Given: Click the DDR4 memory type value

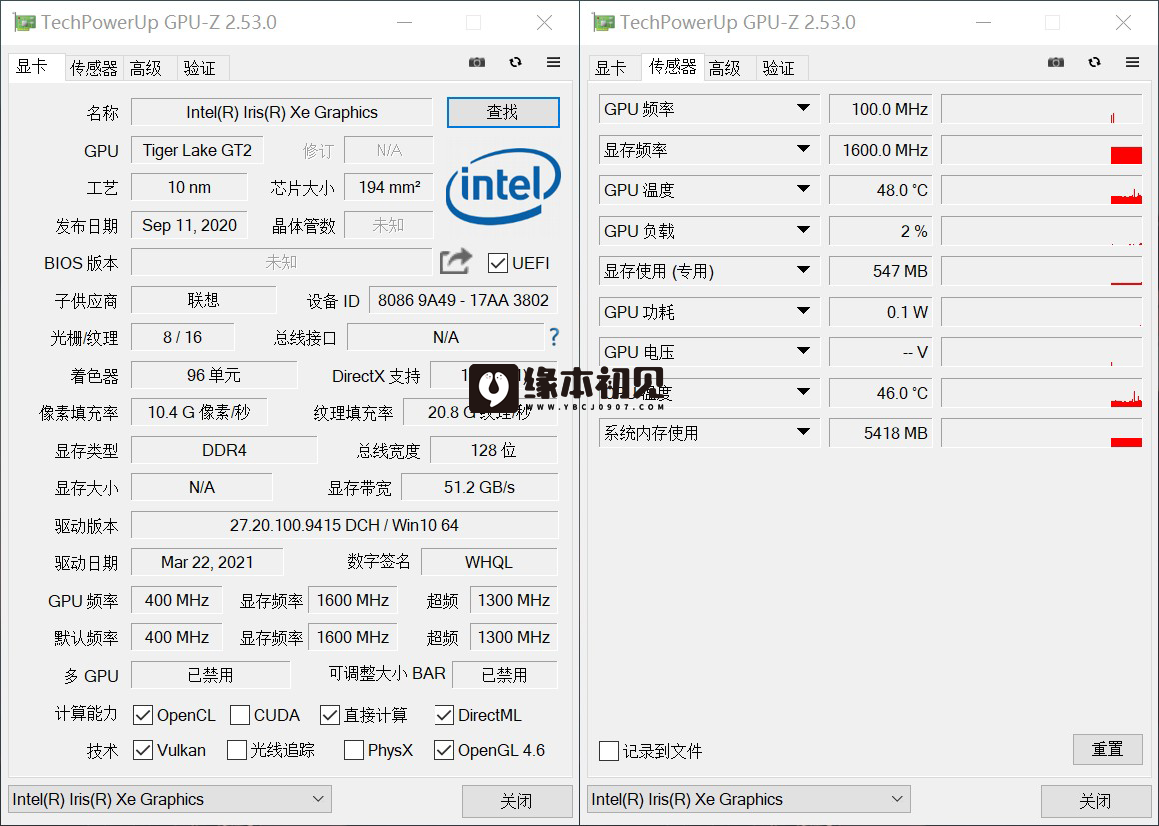Looking at the screenshot, I should [x=224, y=450].
